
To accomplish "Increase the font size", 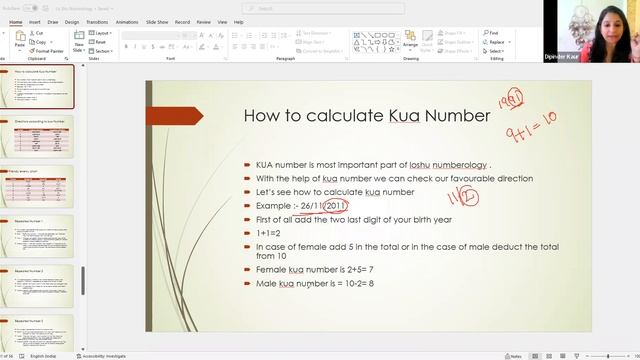I will tap(202, 36).
